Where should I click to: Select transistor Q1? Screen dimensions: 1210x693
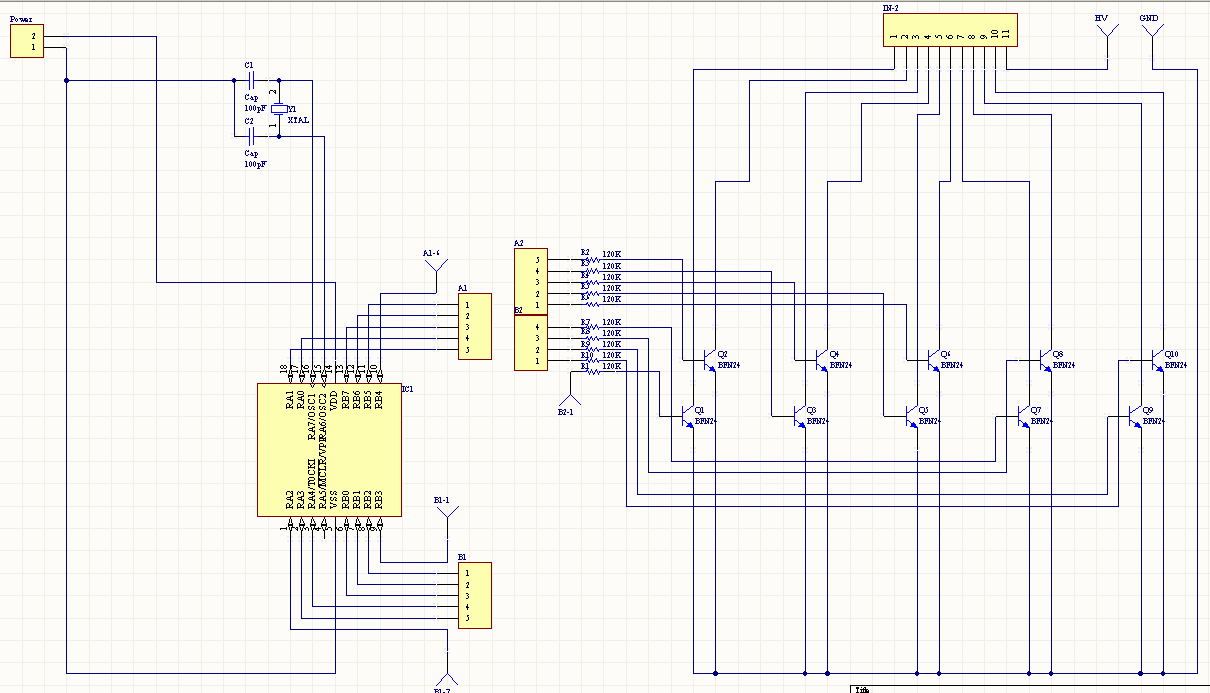pyautogui.click(x=687, y=416)
